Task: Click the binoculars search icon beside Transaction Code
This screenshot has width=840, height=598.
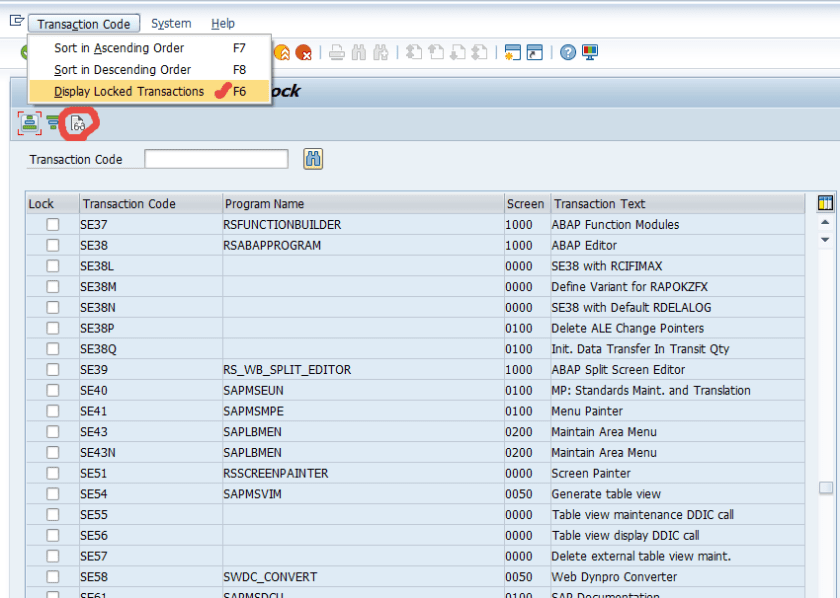Action: (x=313, y=159)
